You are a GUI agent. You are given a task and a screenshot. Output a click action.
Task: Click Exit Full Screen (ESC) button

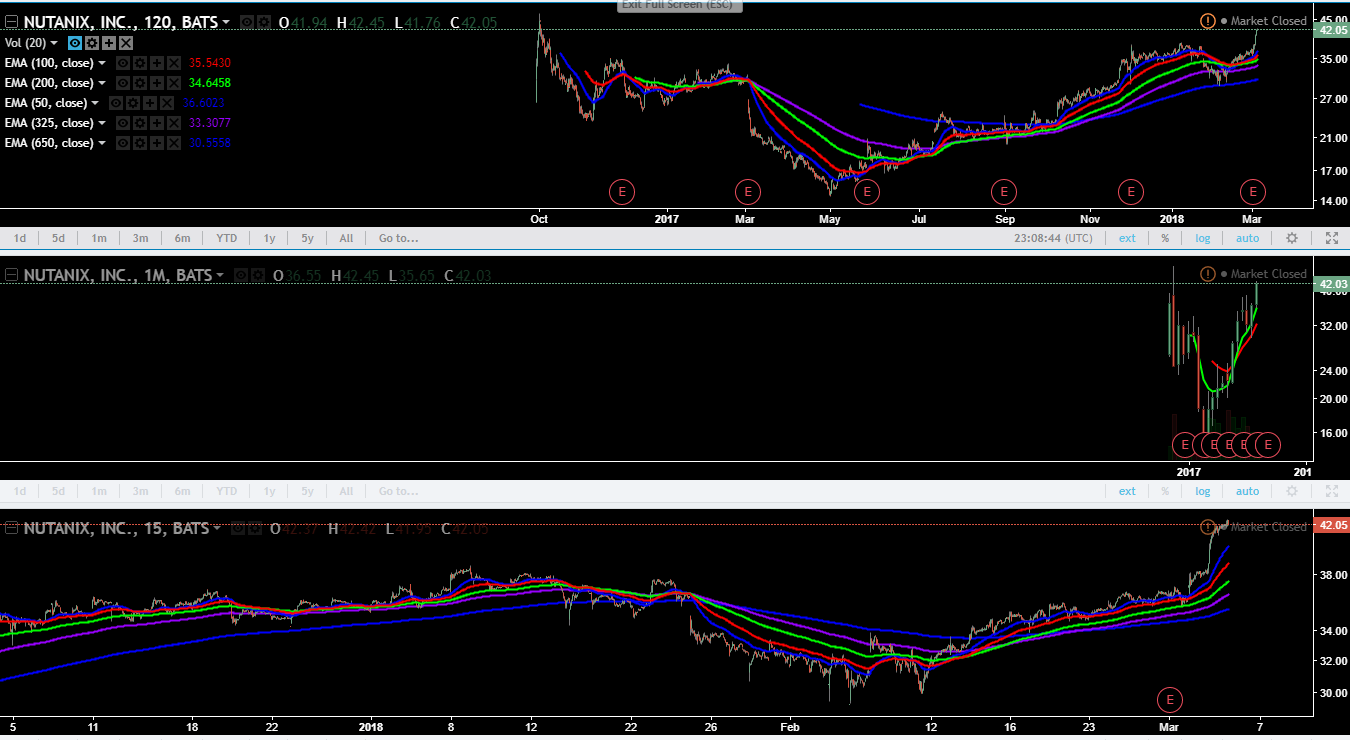click(678, 5)
